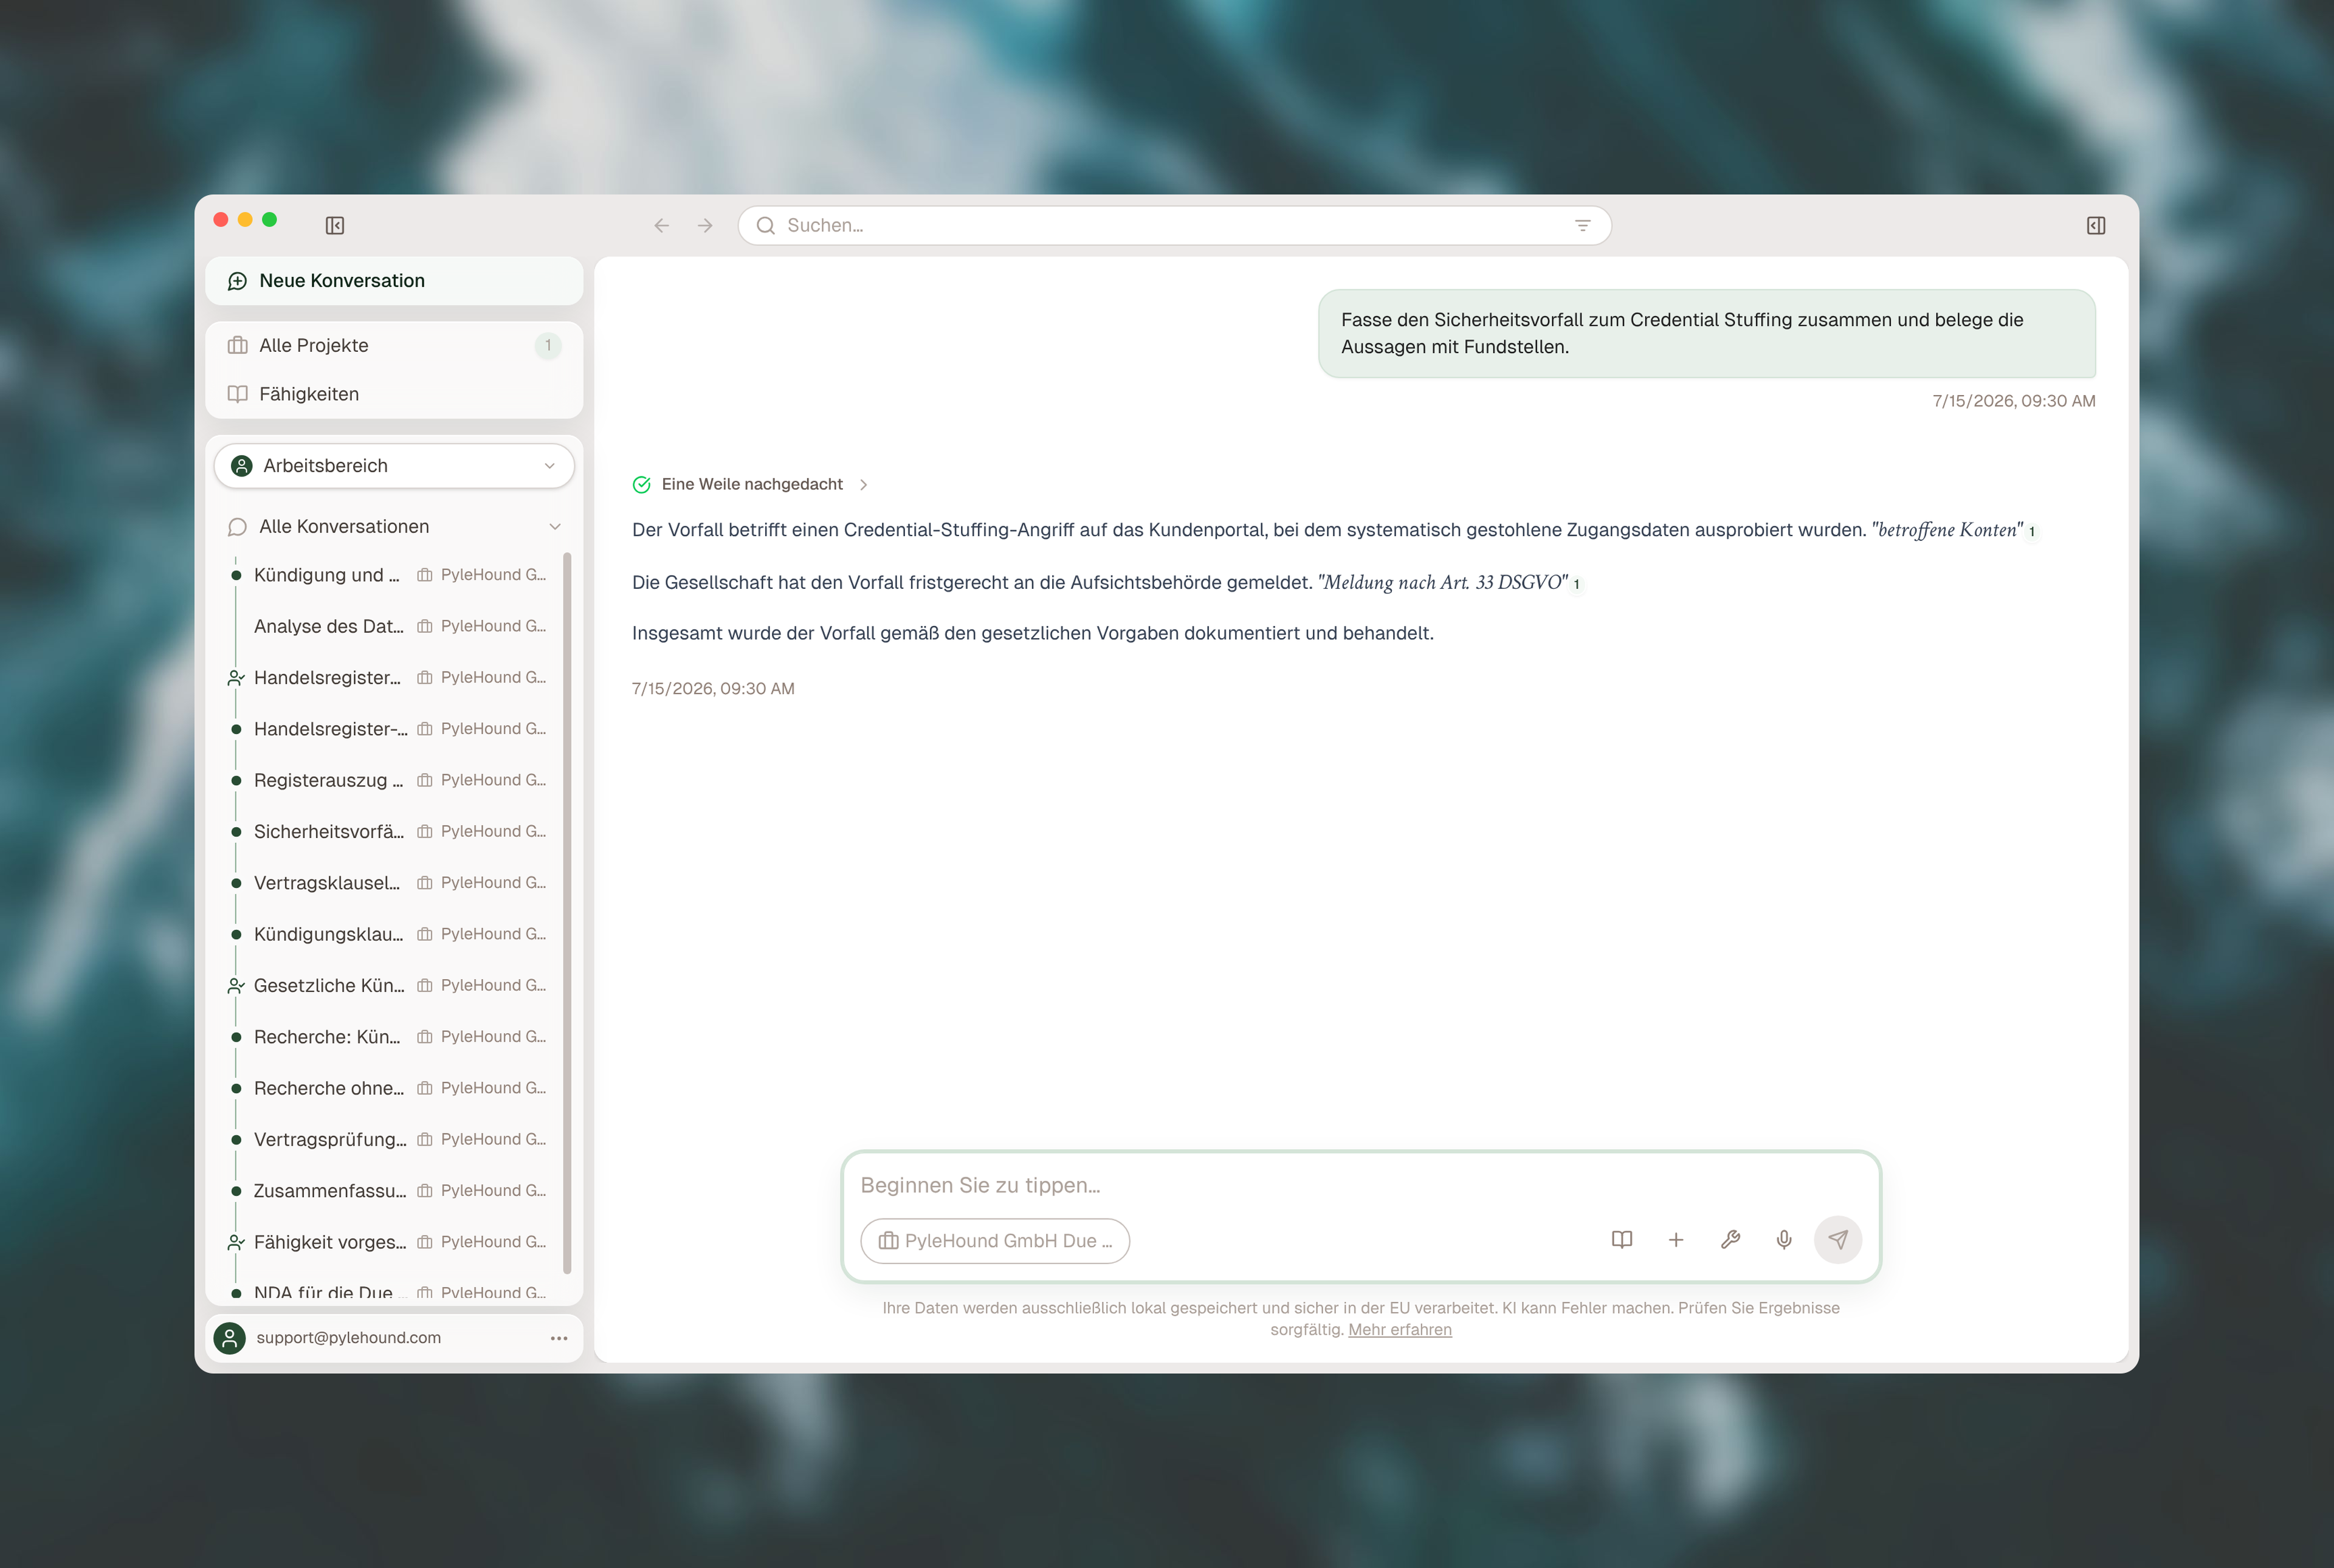Toggle the right side panel icon
The image size is (2334, 1568).
tap(2096, 226)
